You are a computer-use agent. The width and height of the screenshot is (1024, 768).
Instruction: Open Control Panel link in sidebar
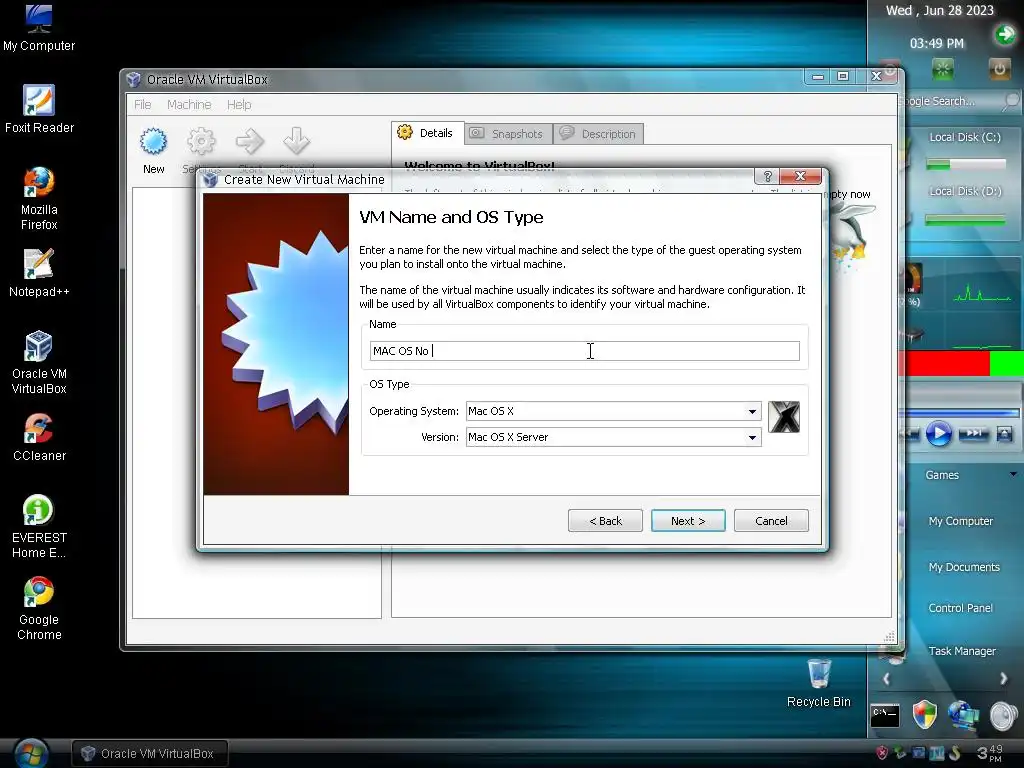point(961,608)
